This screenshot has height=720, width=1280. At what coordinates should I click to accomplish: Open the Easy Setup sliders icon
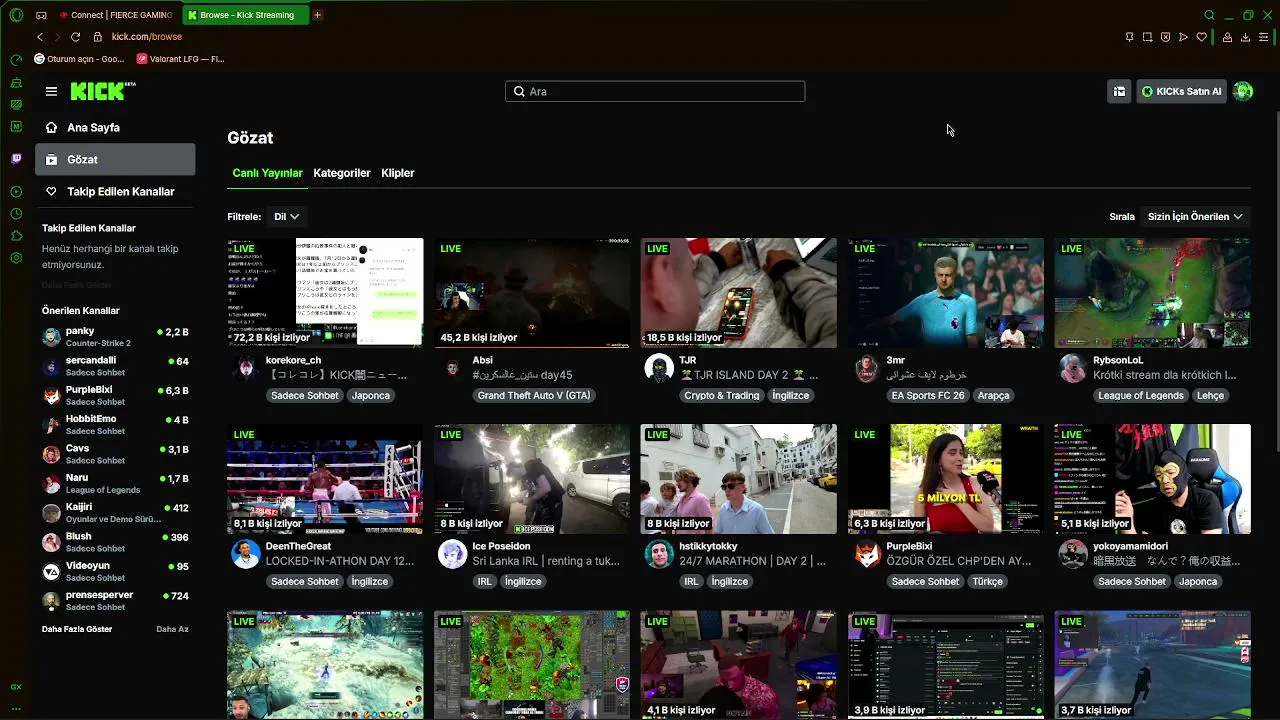(1264, 37)
